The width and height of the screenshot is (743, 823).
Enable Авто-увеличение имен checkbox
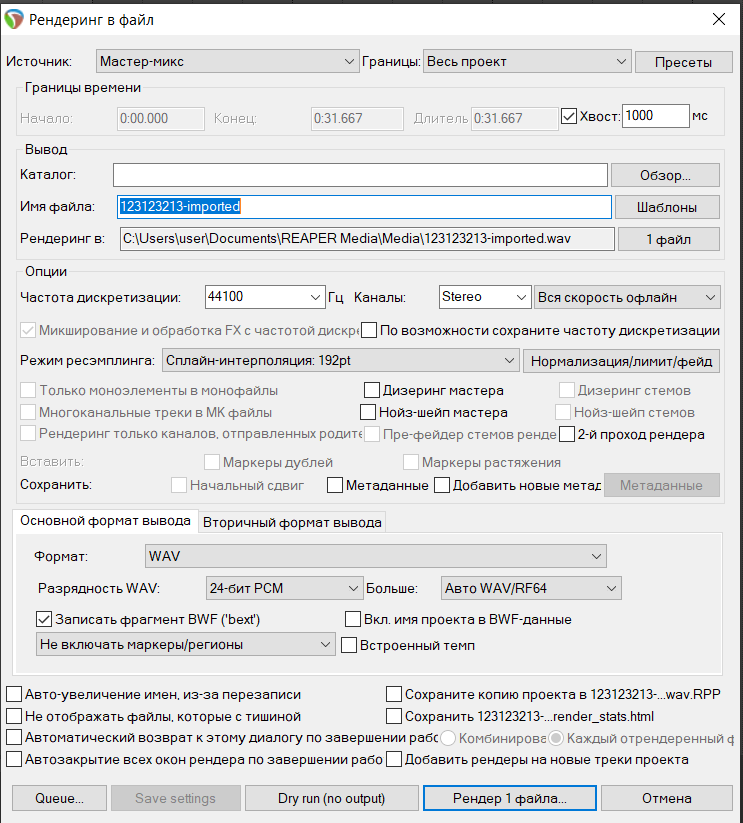(14, 694)
